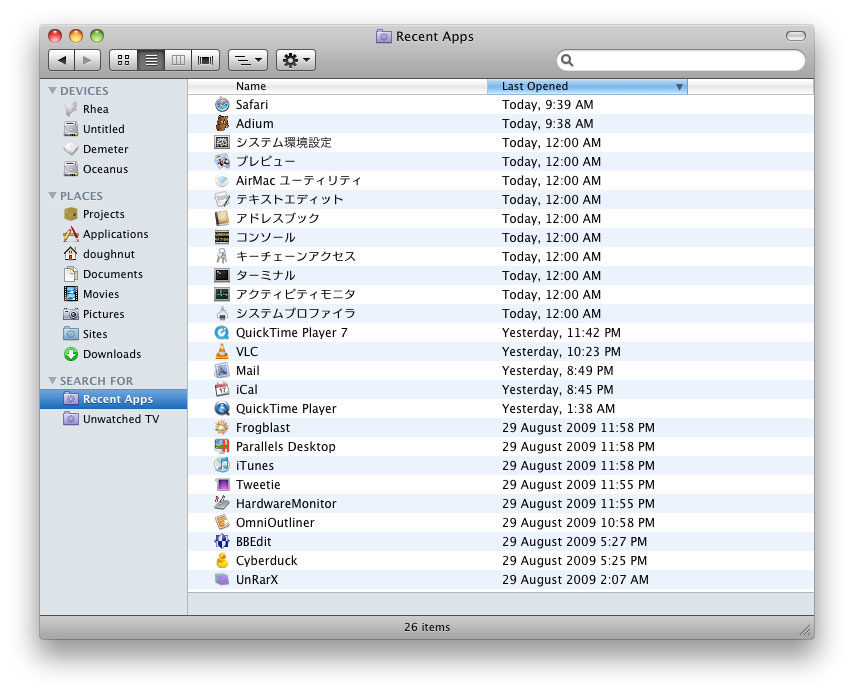This screenshot has height=694, width=854.
Task: Click the Downloads green arrow icon
Action: point(71,354)
